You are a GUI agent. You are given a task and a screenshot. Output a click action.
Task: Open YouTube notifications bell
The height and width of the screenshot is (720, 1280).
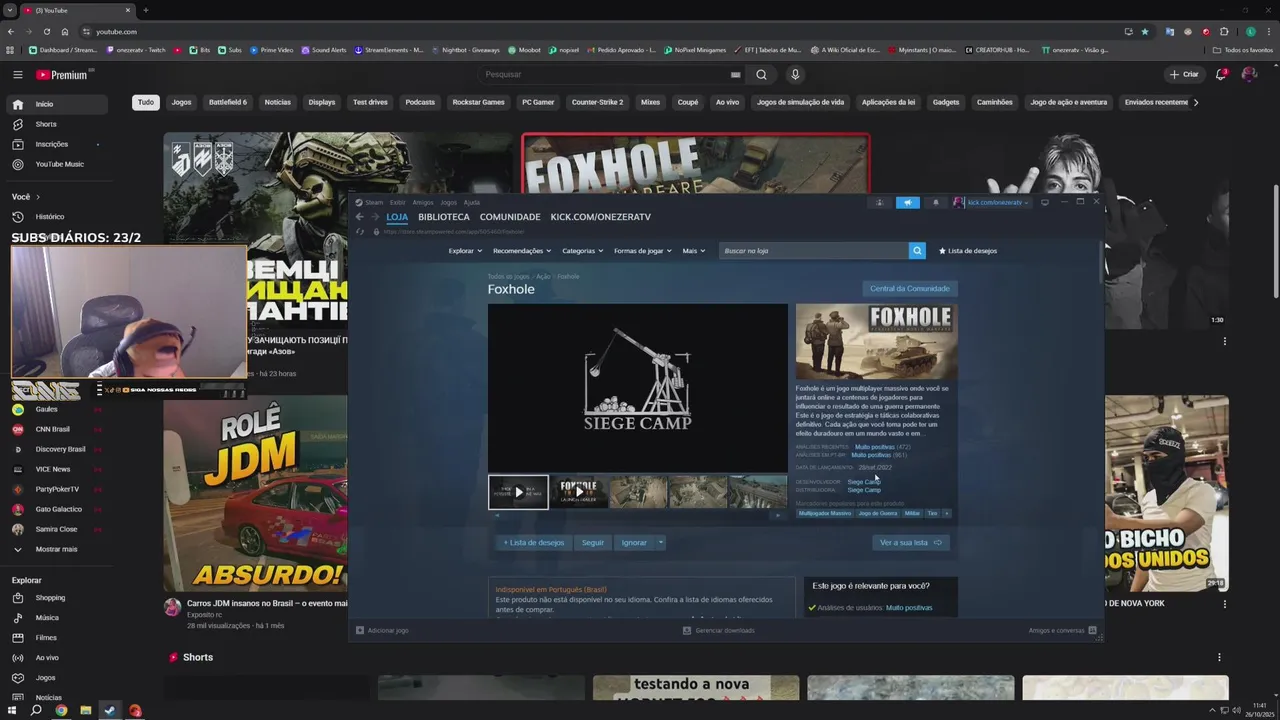click(x=1221, y=74)
